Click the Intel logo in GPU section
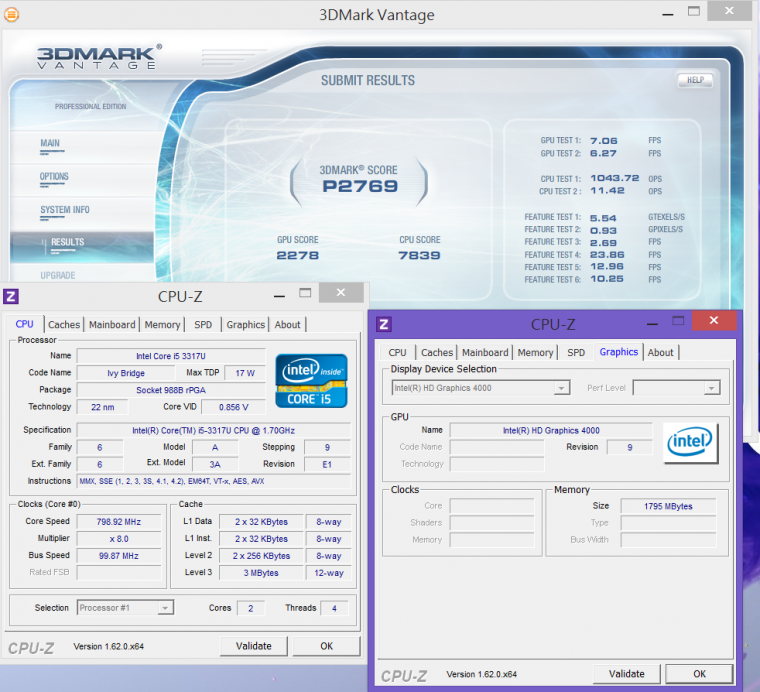Screen dimensions: 760x692 click(x=691, y=440)
